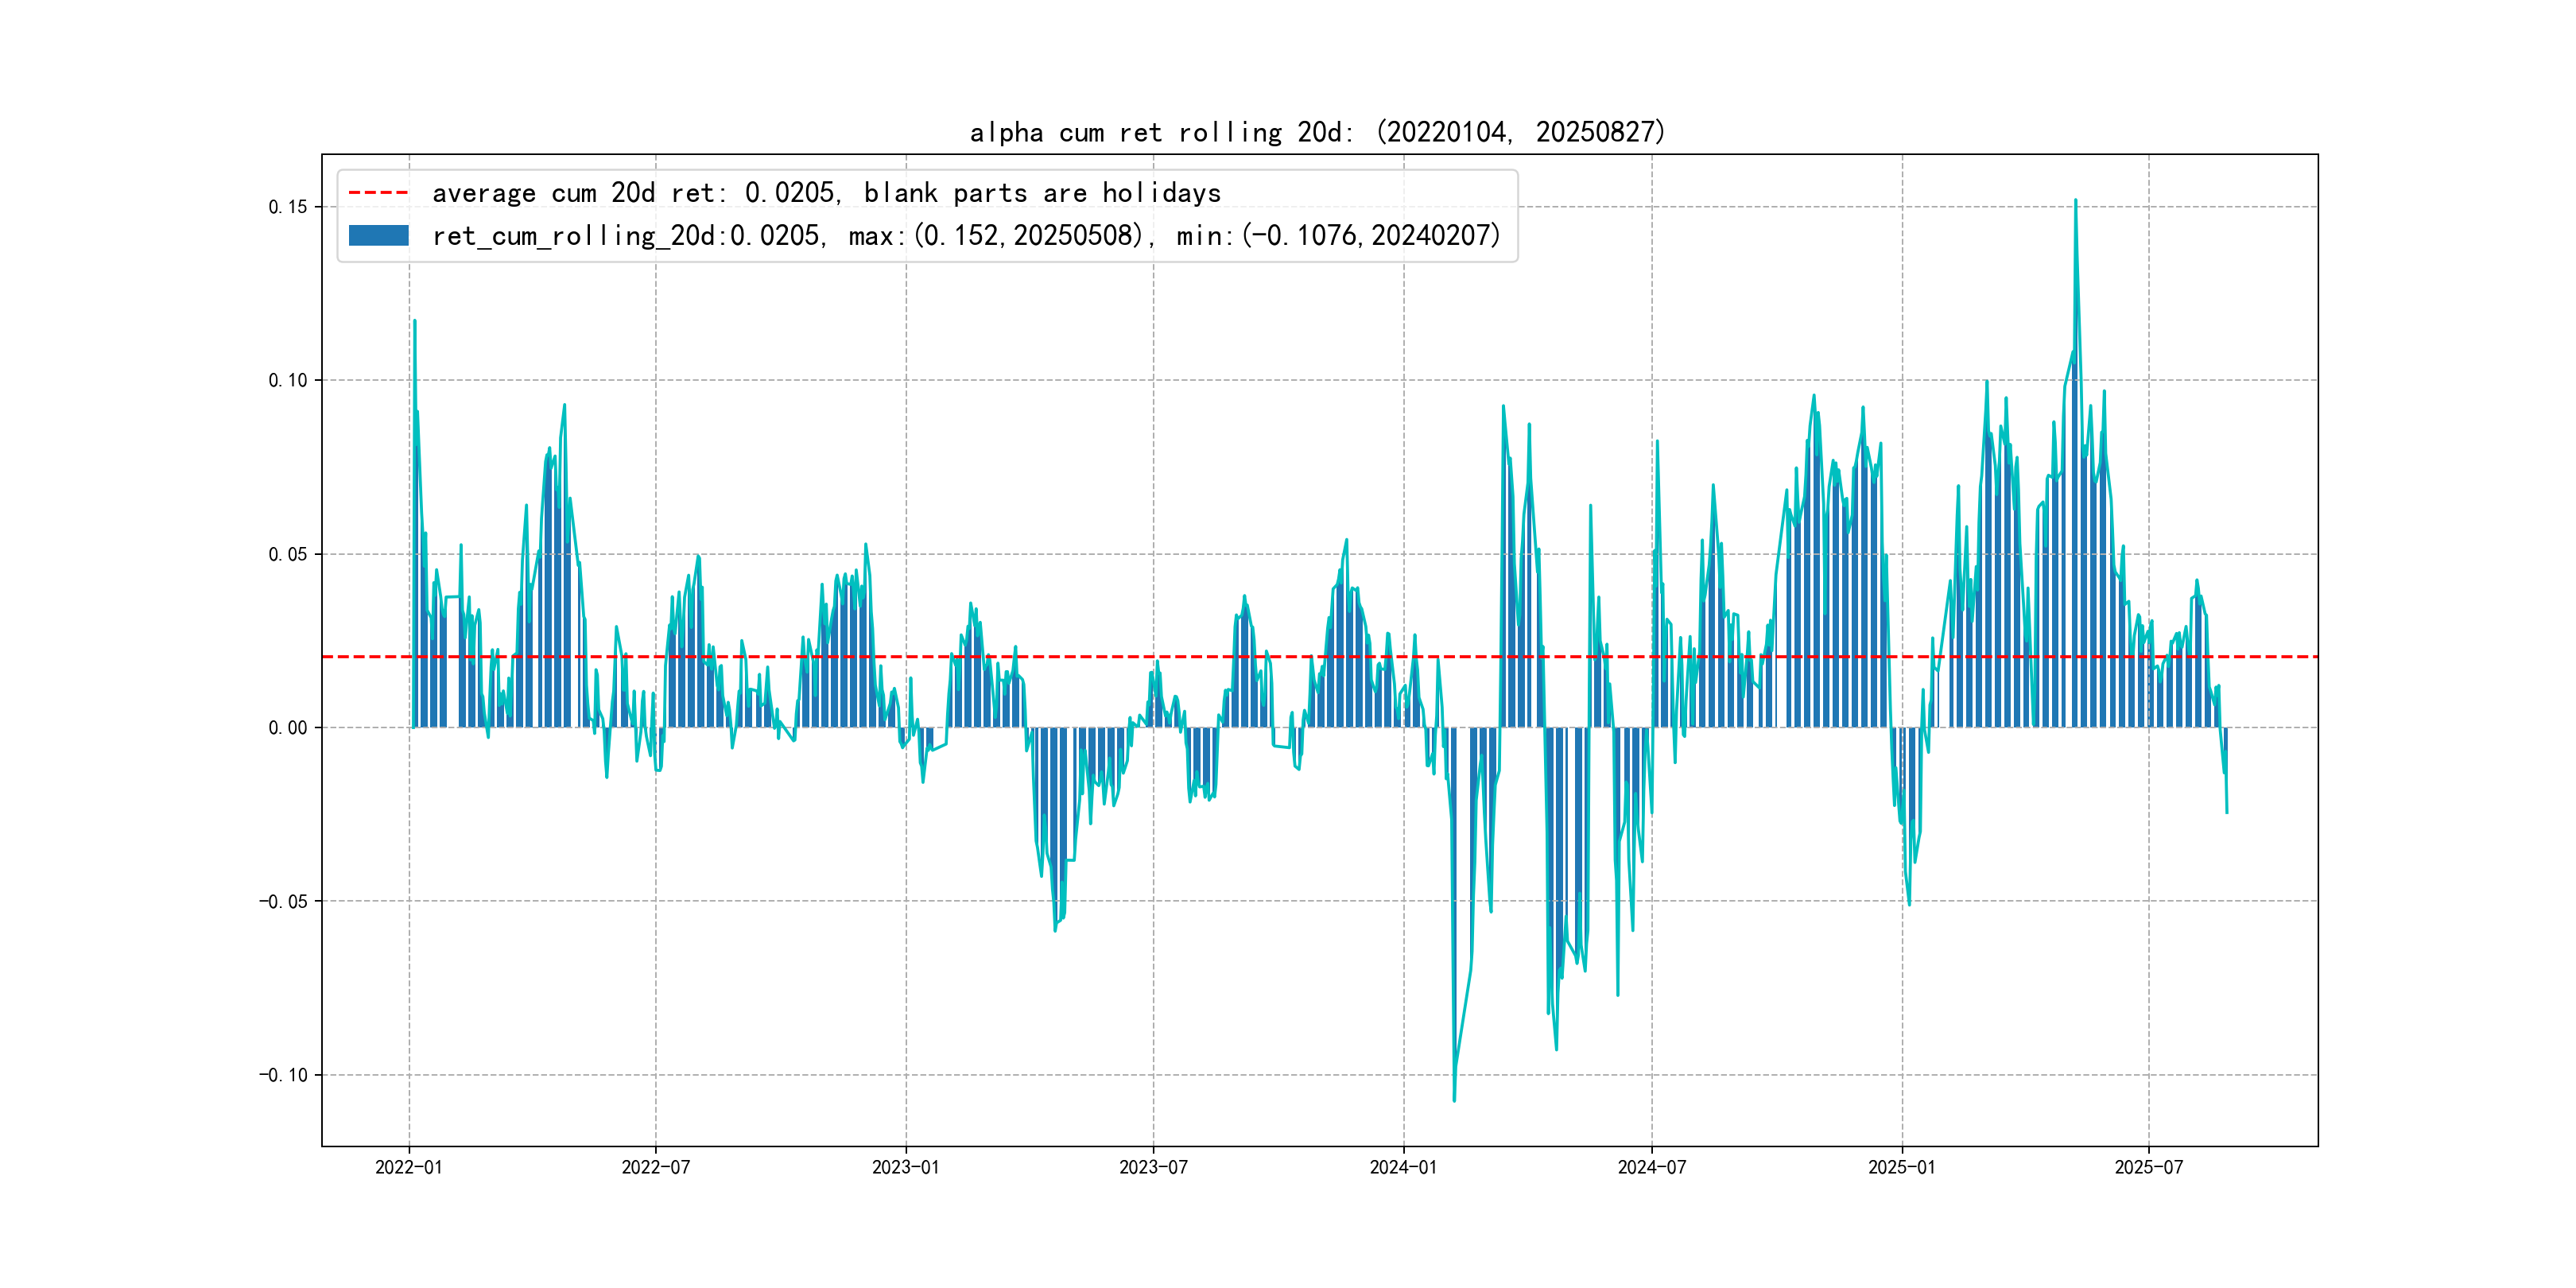
Task: Click the 2023-01 x-axis tick label
Action: coord(905,1167)
